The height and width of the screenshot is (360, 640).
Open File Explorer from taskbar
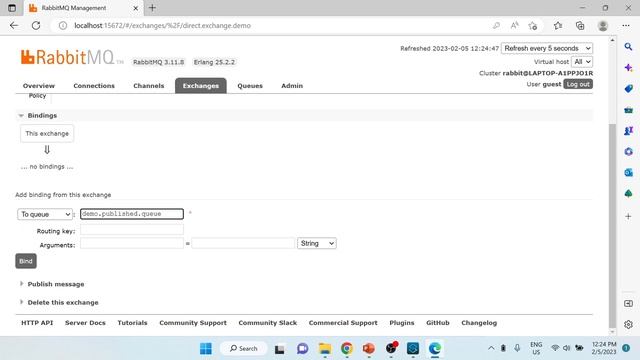click(325, 349)
